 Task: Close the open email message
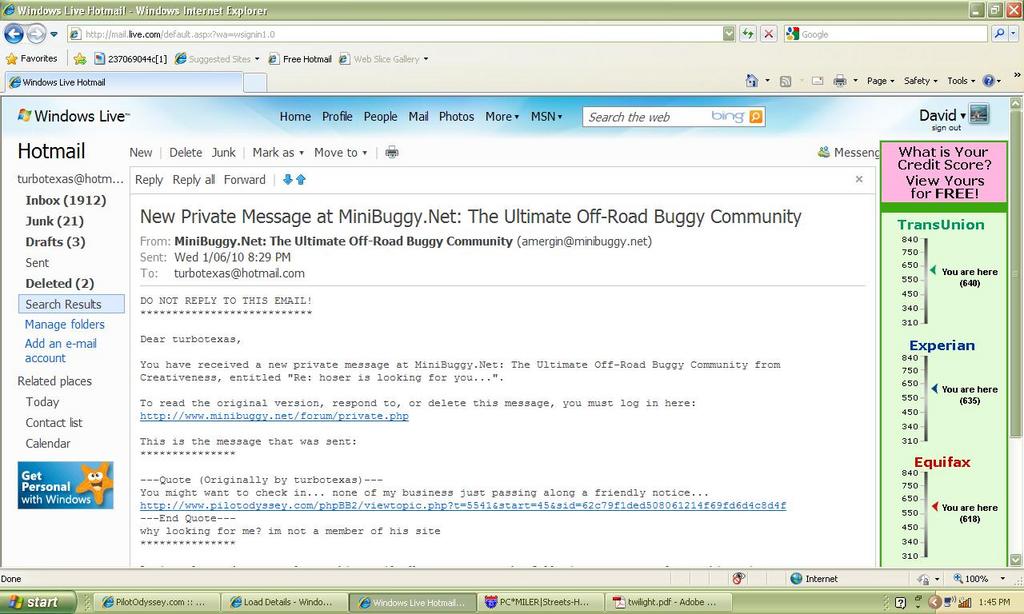coord(859,179)
